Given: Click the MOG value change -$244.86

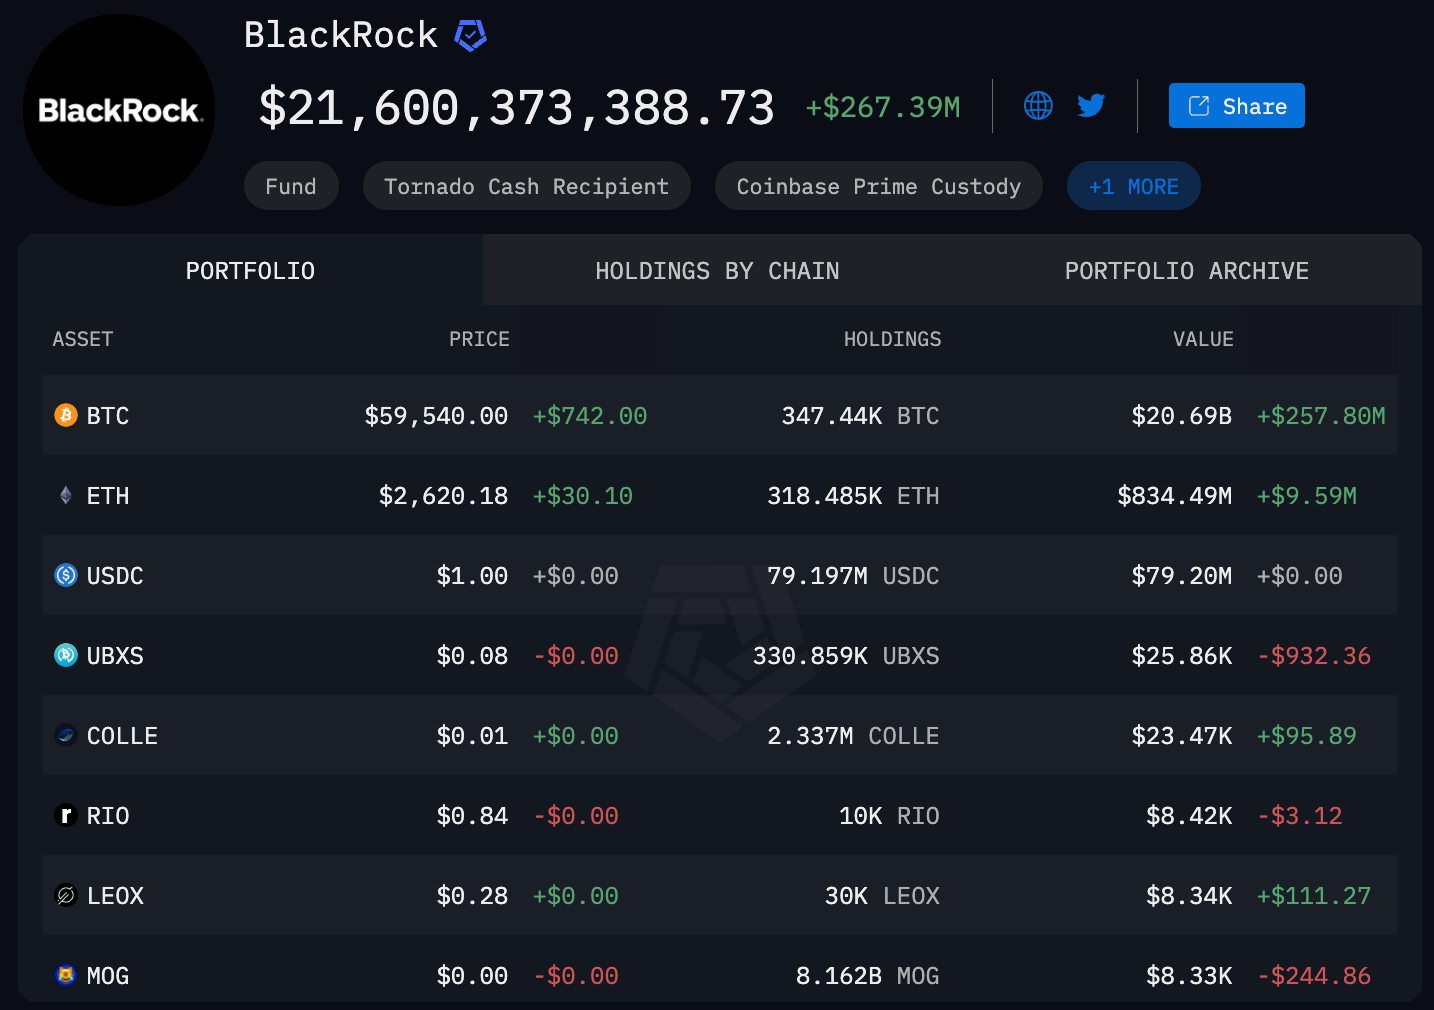Looking at the screenshot, I should [1314, 976].
